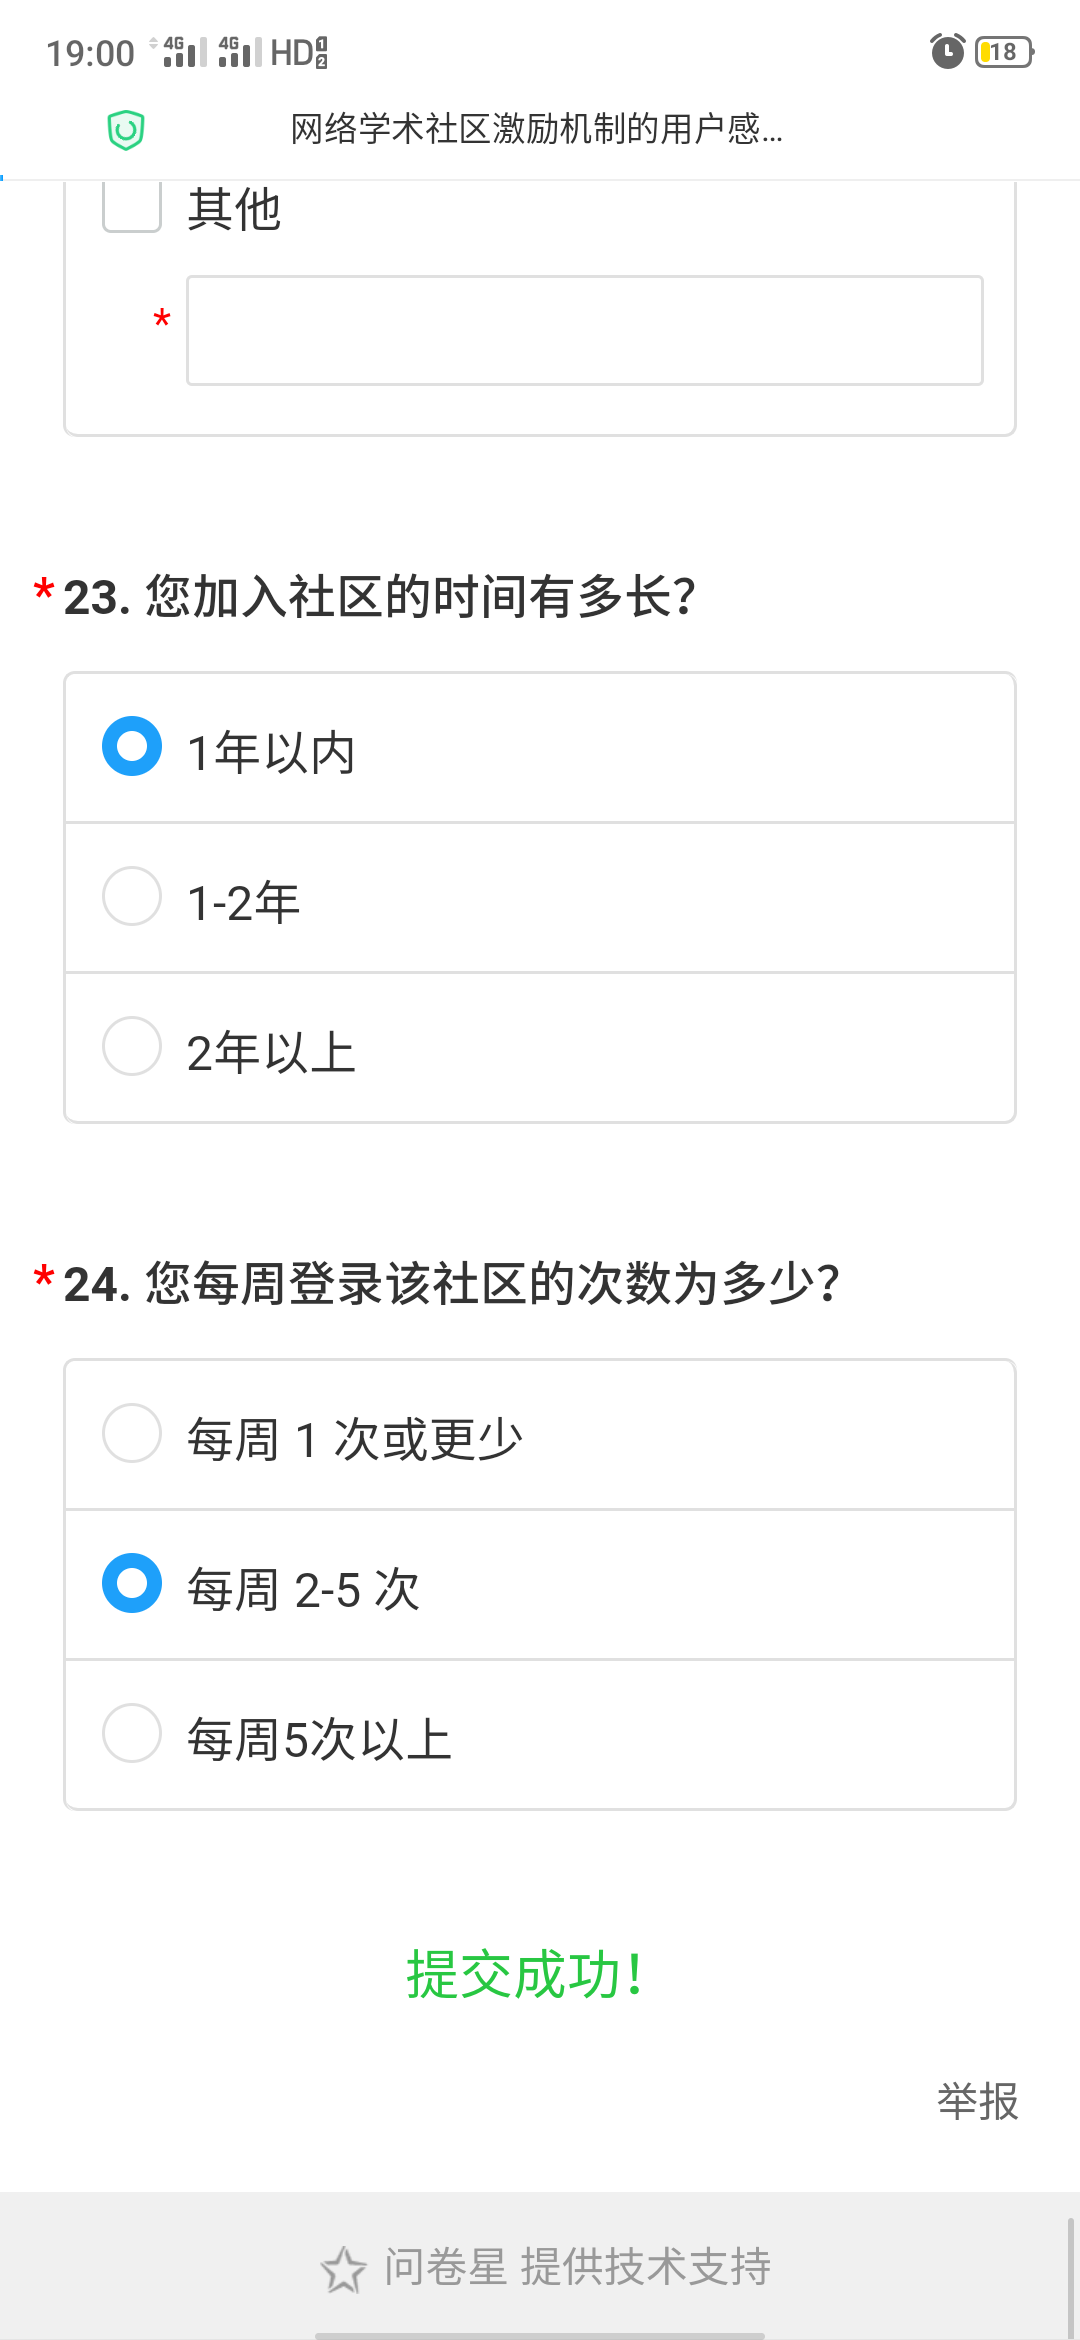This screenshot has height=2340, width=1080.
Task: Check the 其他 checkbox
Action: 132,207
